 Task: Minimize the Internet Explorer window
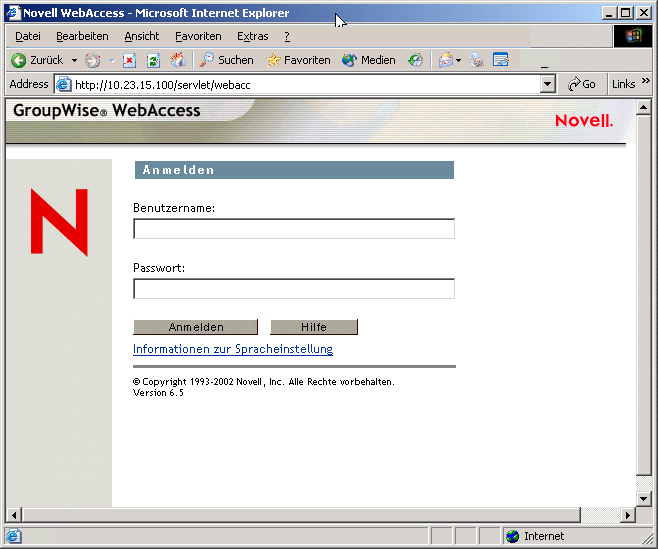pos(609,13)
